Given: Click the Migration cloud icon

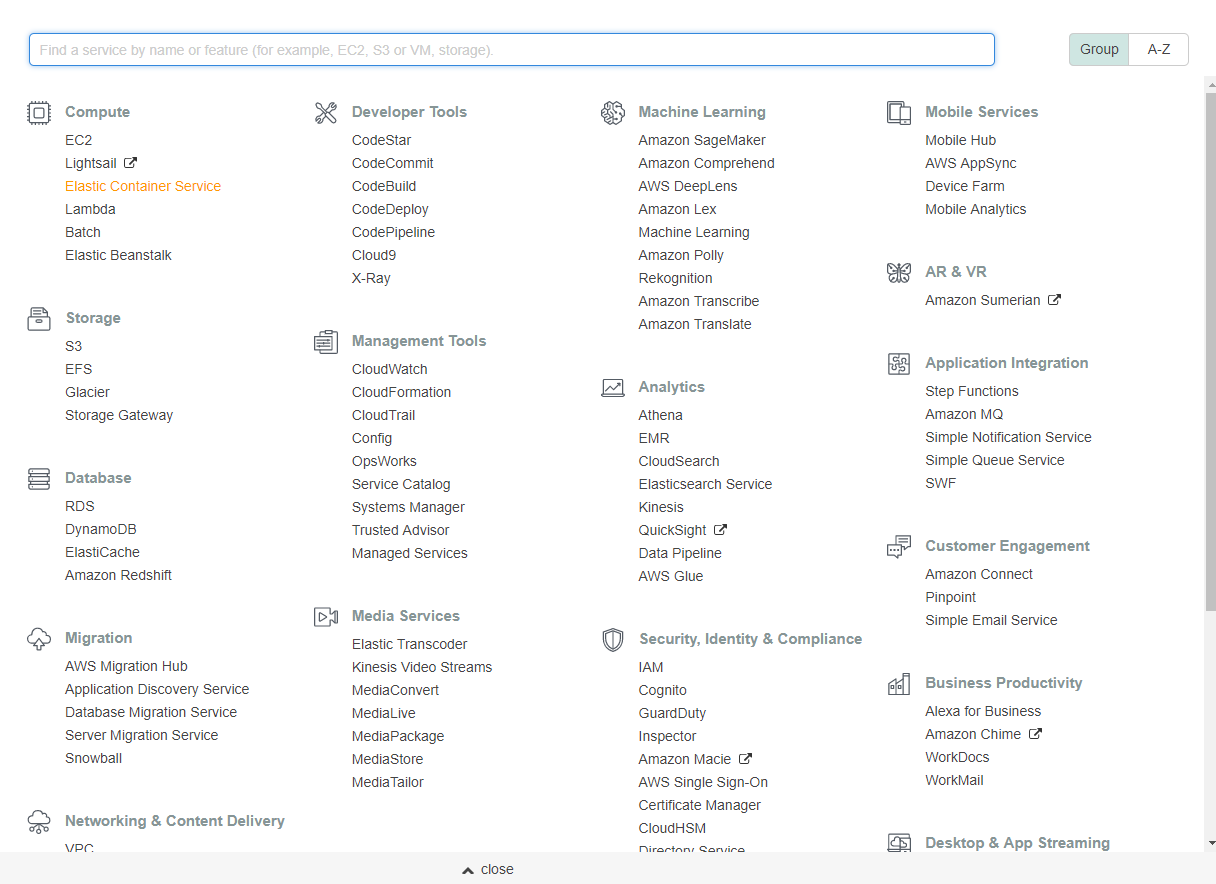Looking at the screenshot, I should [x=39, y=638].
